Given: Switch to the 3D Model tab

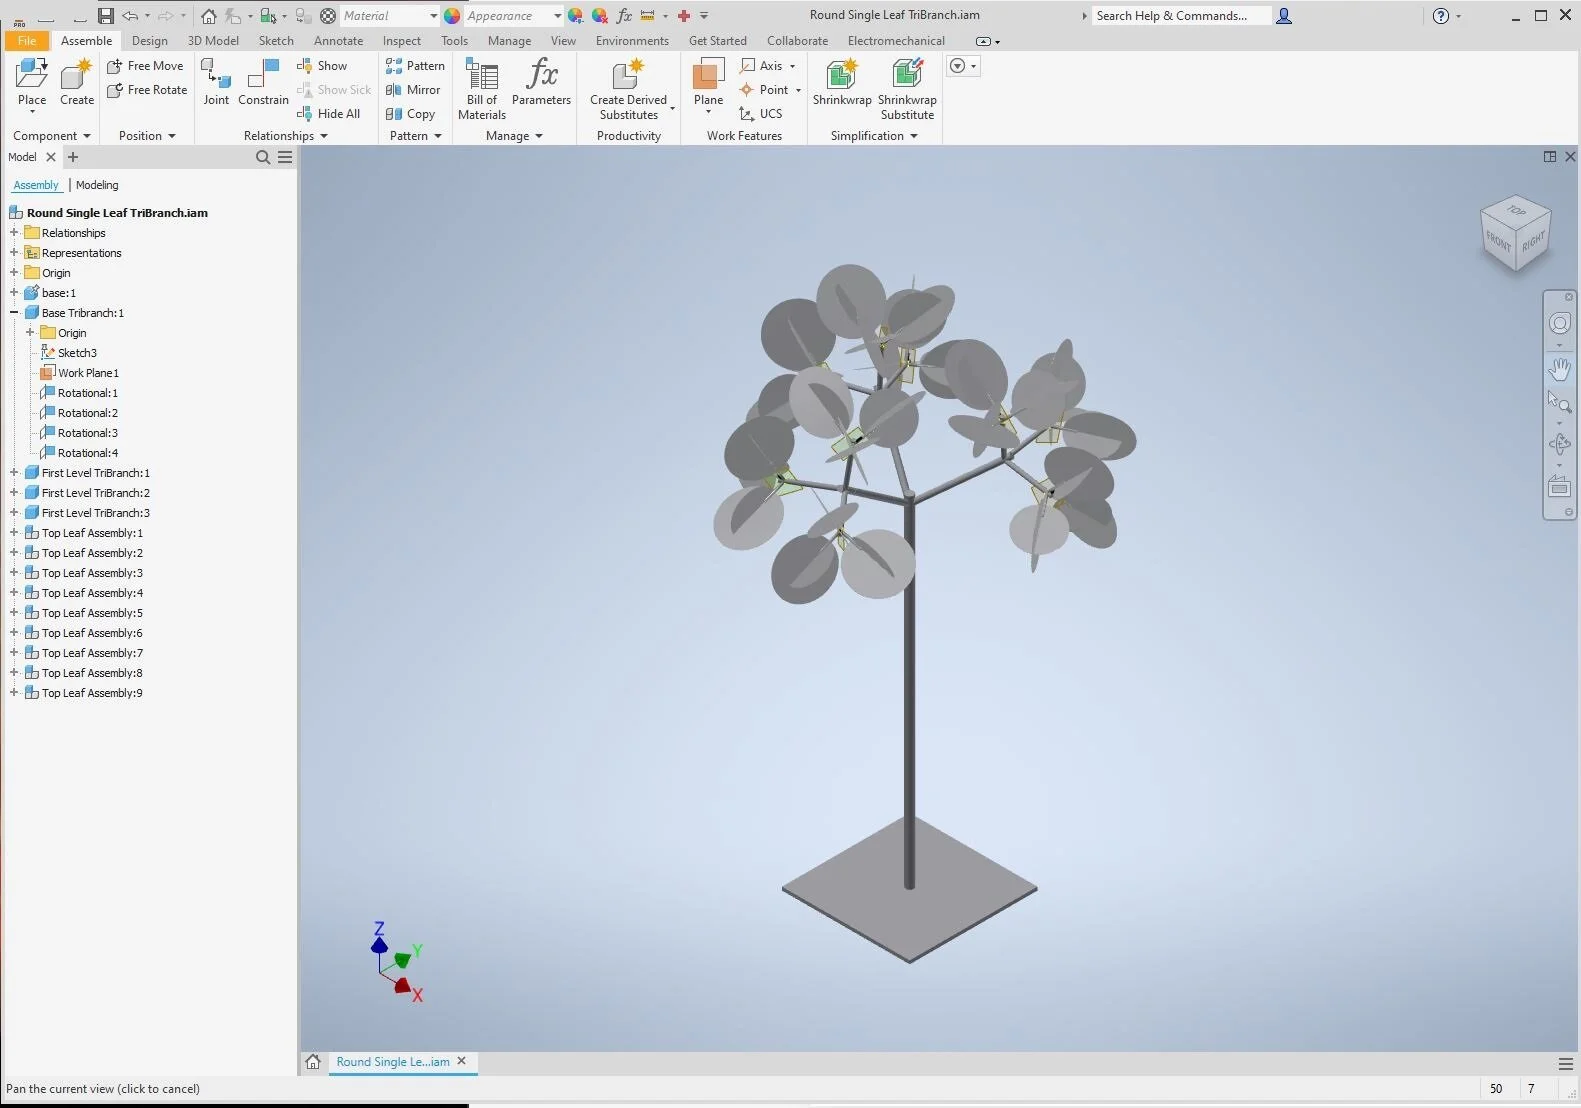Looking at the screenshot, I should coord(213,41).
